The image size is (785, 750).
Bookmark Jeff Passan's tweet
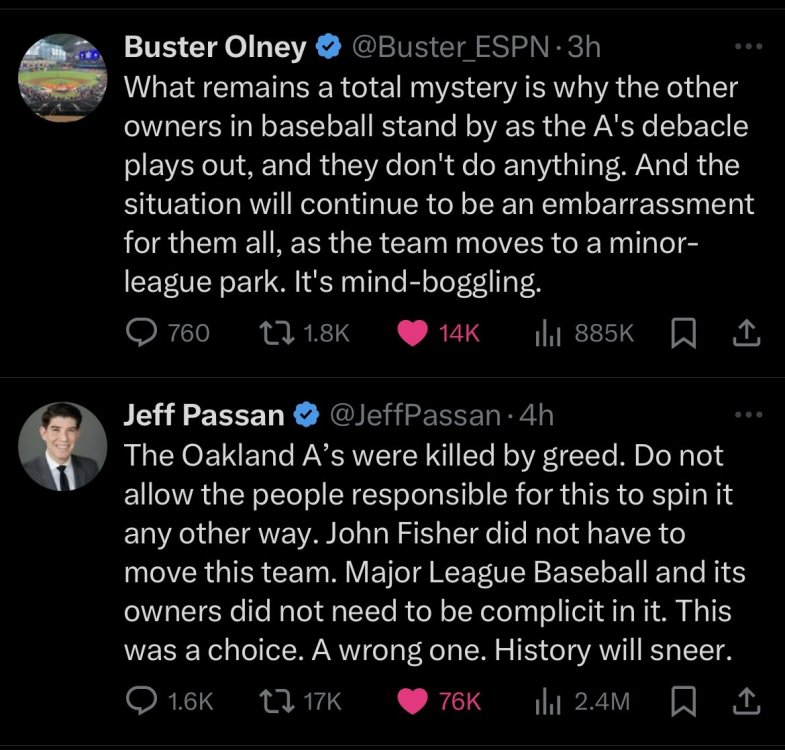click(x=682, y=702)
